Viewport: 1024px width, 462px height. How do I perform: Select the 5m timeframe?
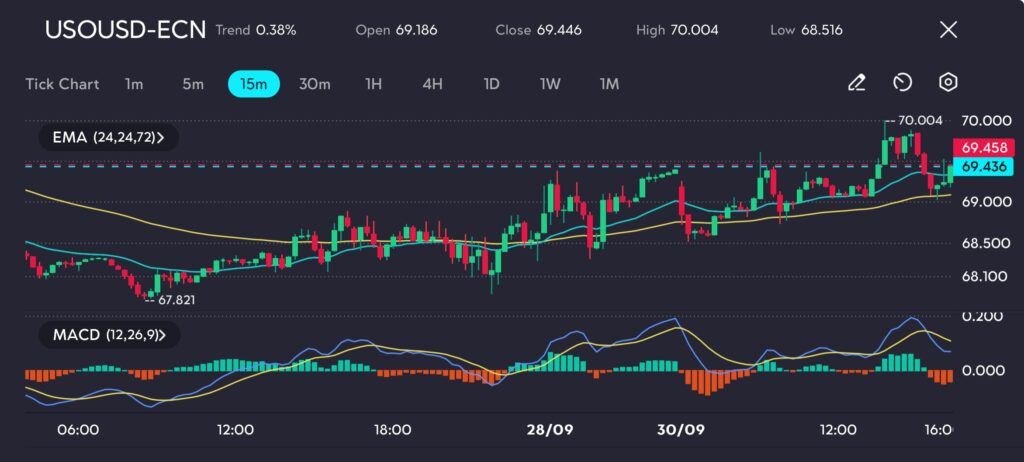point(193,84)
